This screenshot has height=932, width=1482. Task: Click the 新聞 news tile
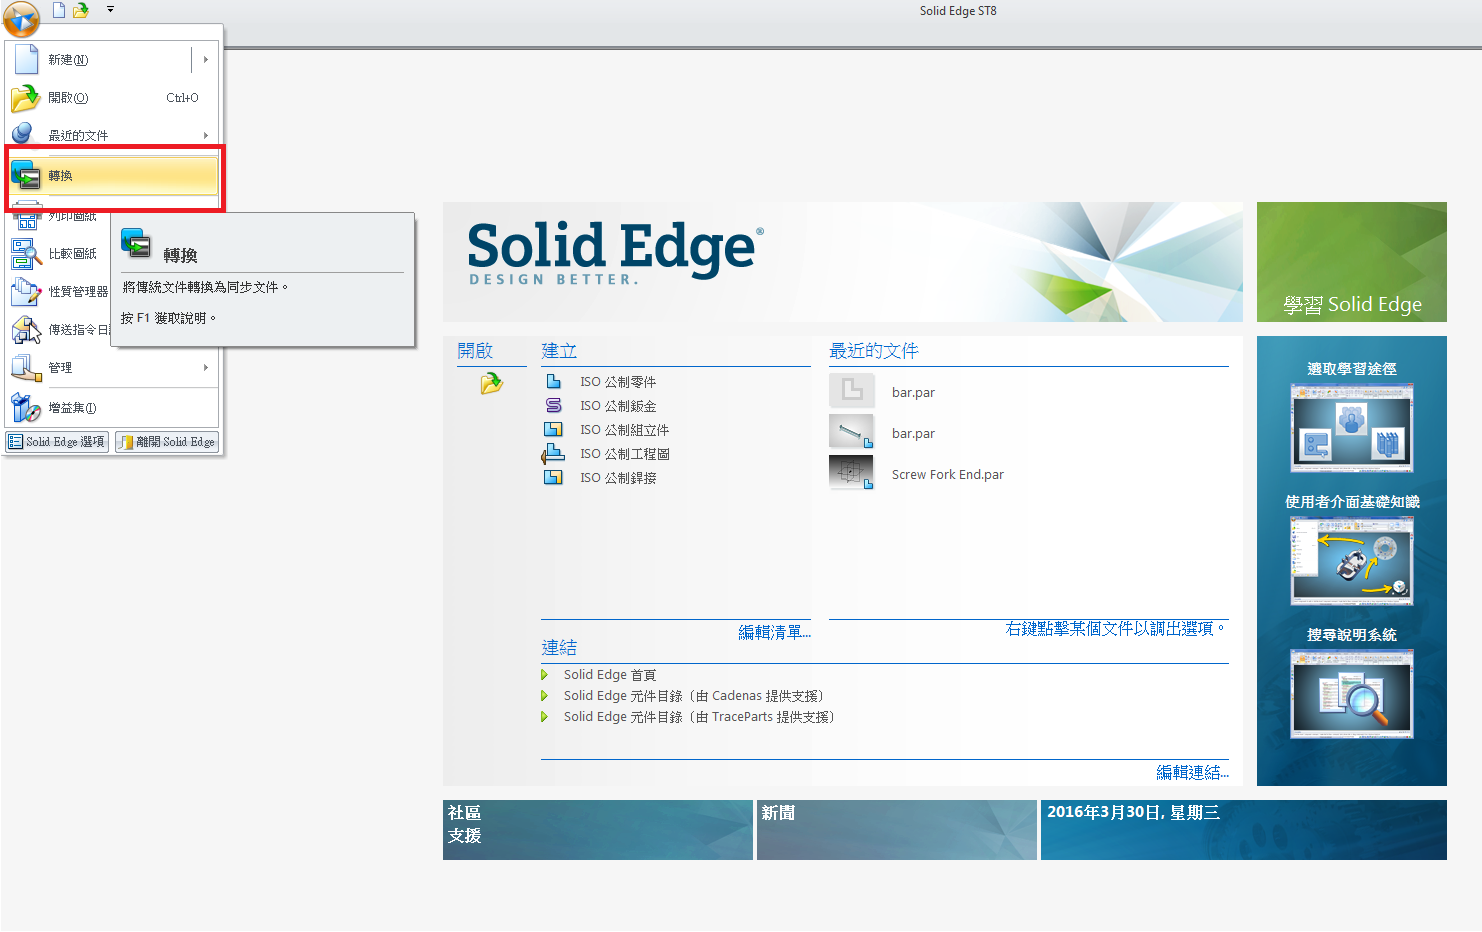[x=897, y=830]
